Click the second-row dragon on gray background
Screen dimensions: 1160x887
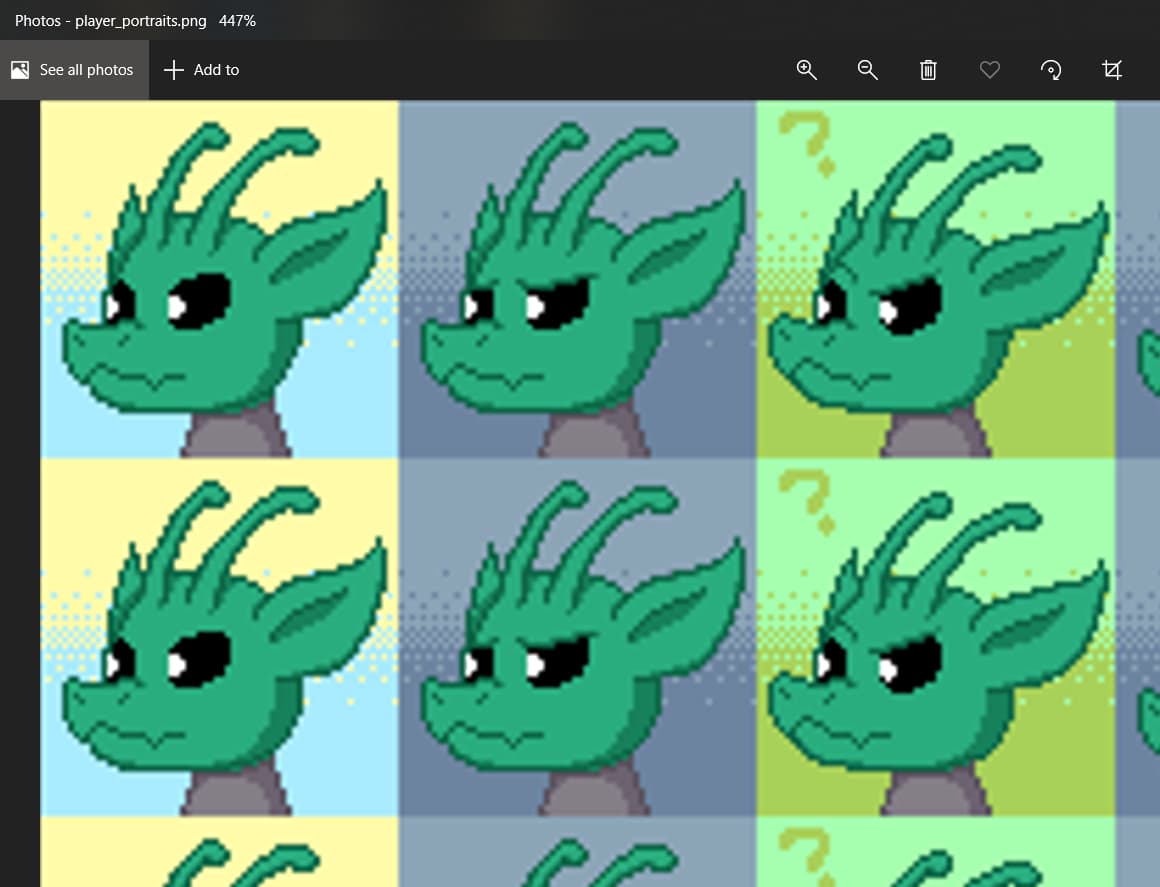(x=577, y=638)
